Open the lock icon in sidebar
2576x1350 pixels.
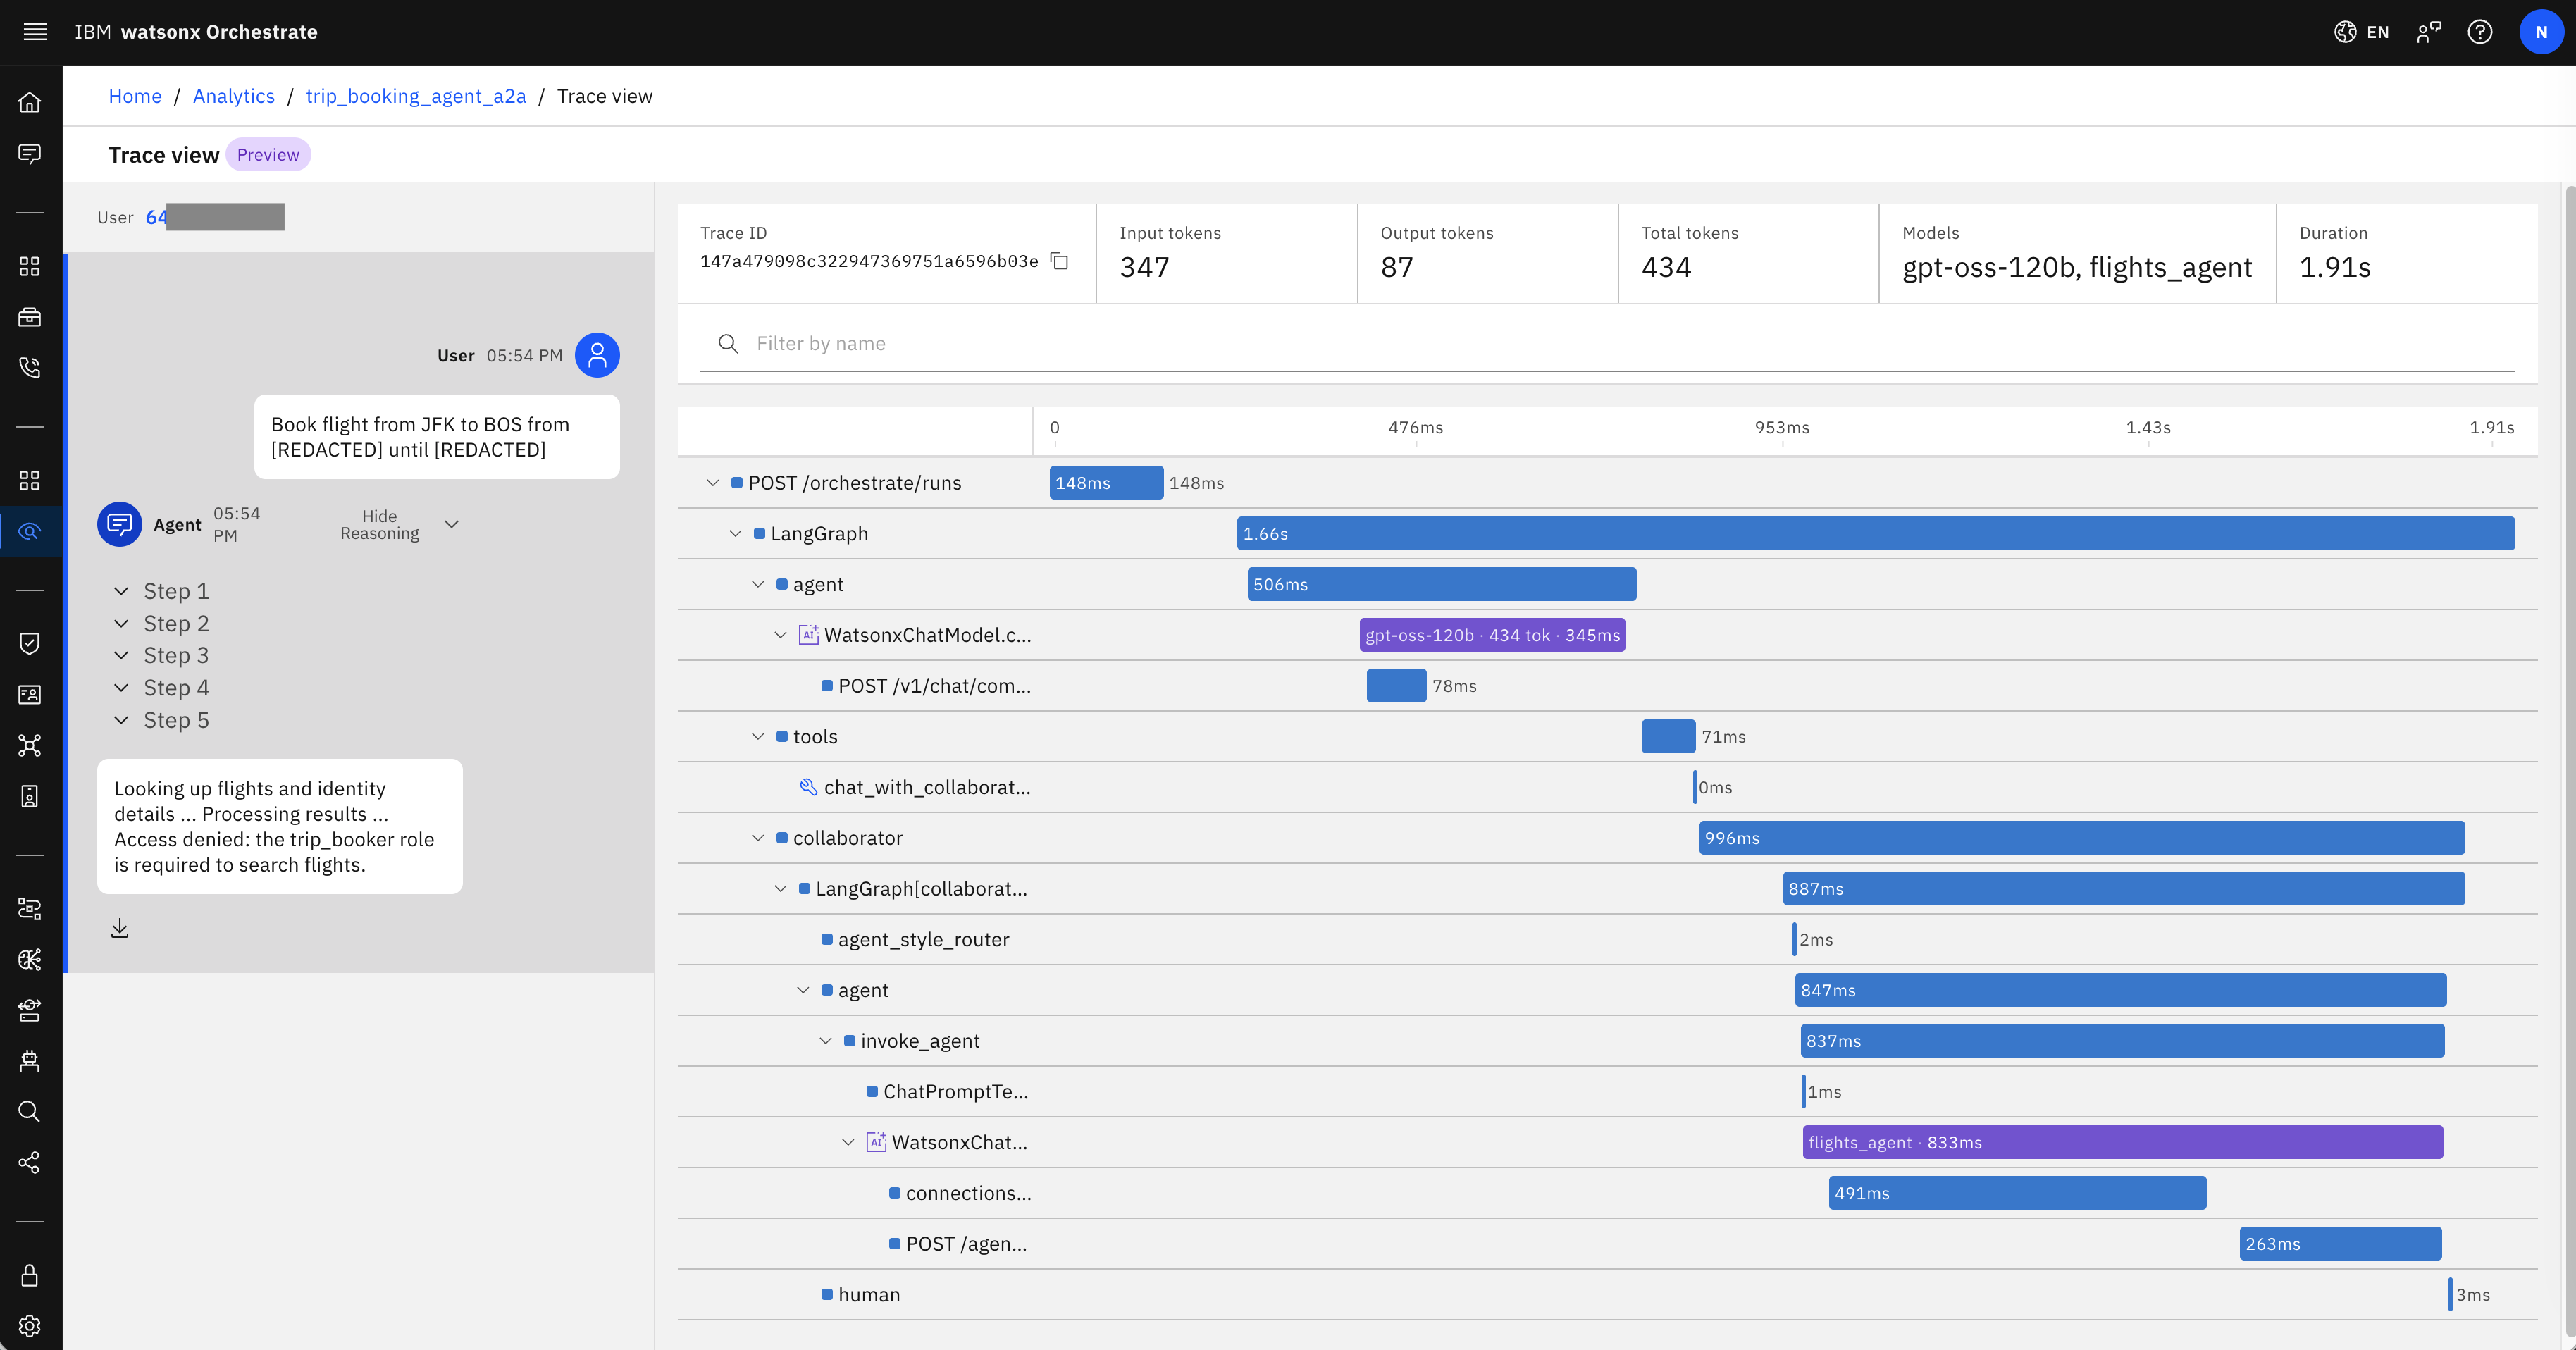coord(30,1275)
